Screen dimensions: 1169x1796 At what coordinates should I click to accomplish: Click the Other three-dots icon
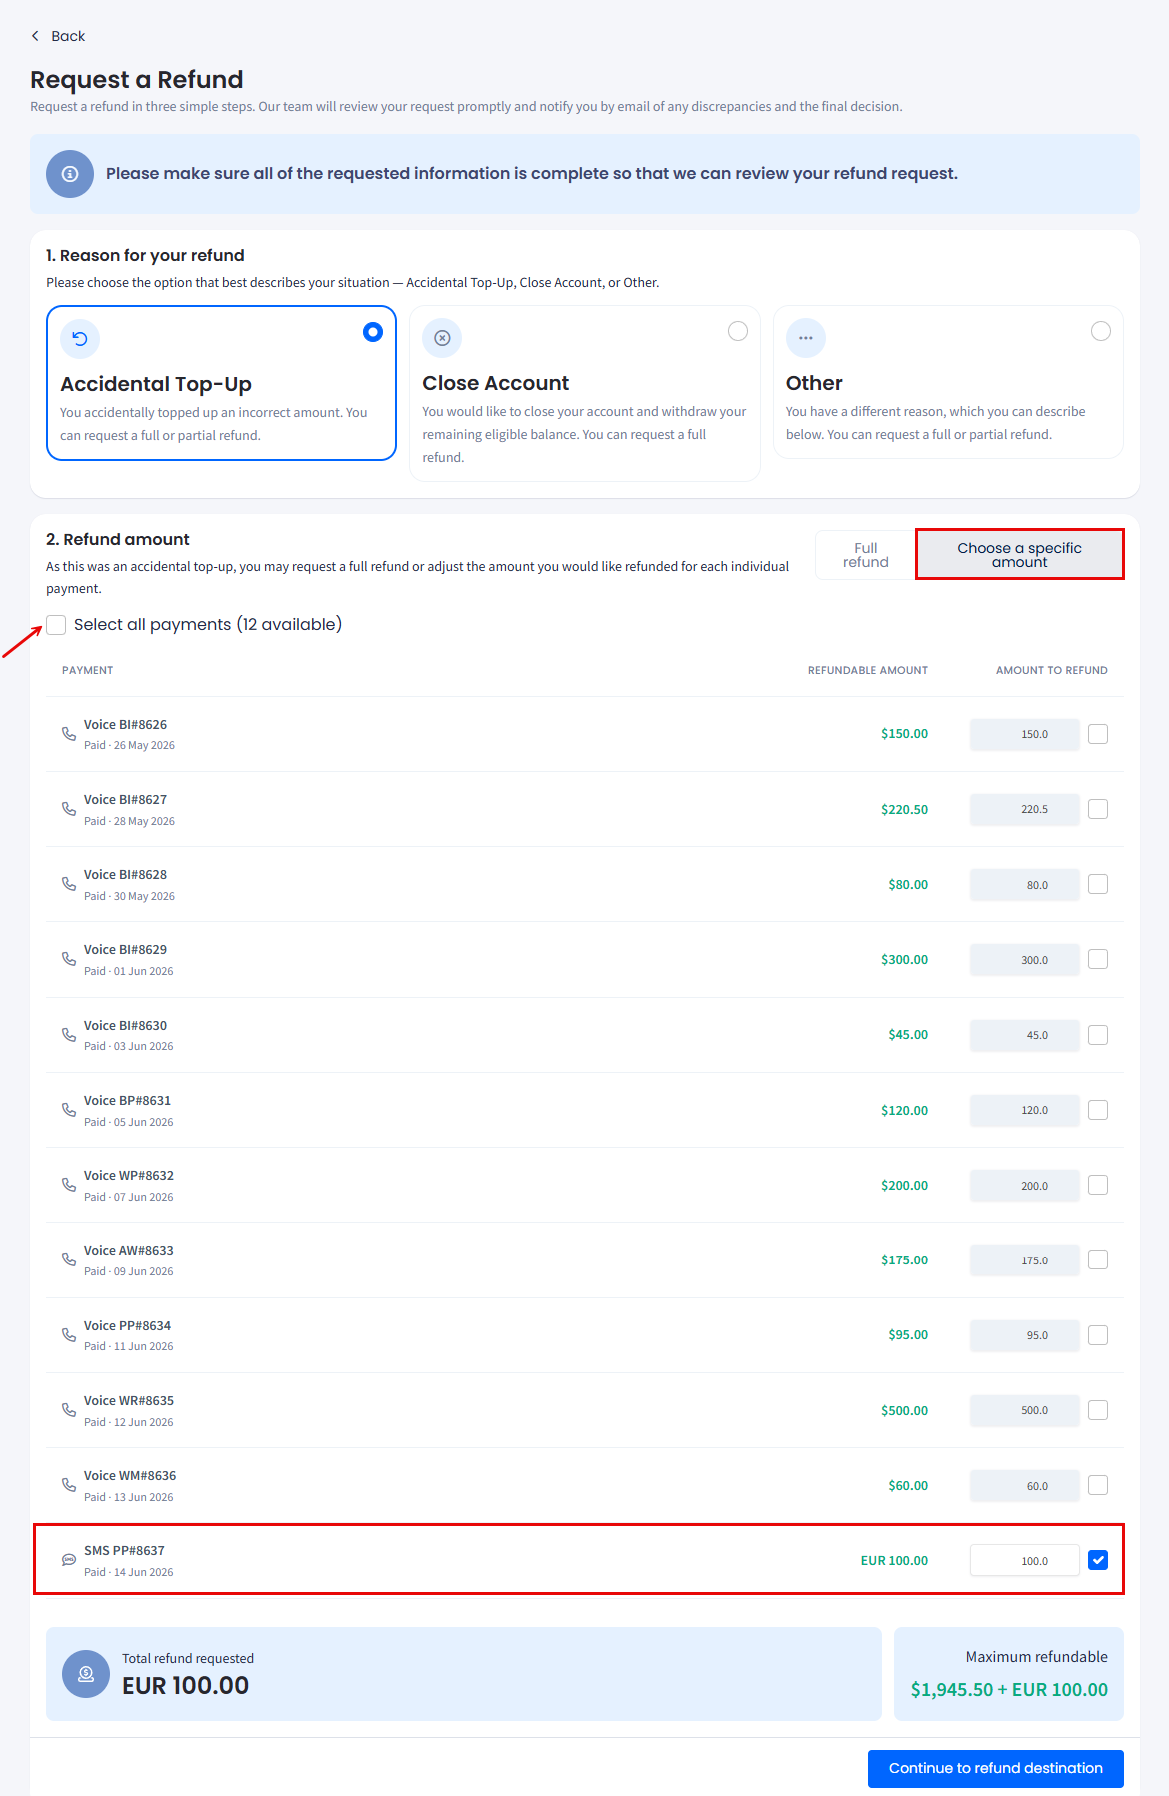pos(806,338)
